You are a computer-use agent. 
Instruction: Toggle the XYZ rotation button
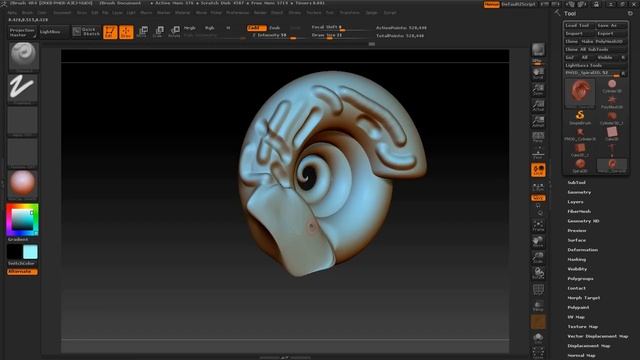click(x=538, y=198)
